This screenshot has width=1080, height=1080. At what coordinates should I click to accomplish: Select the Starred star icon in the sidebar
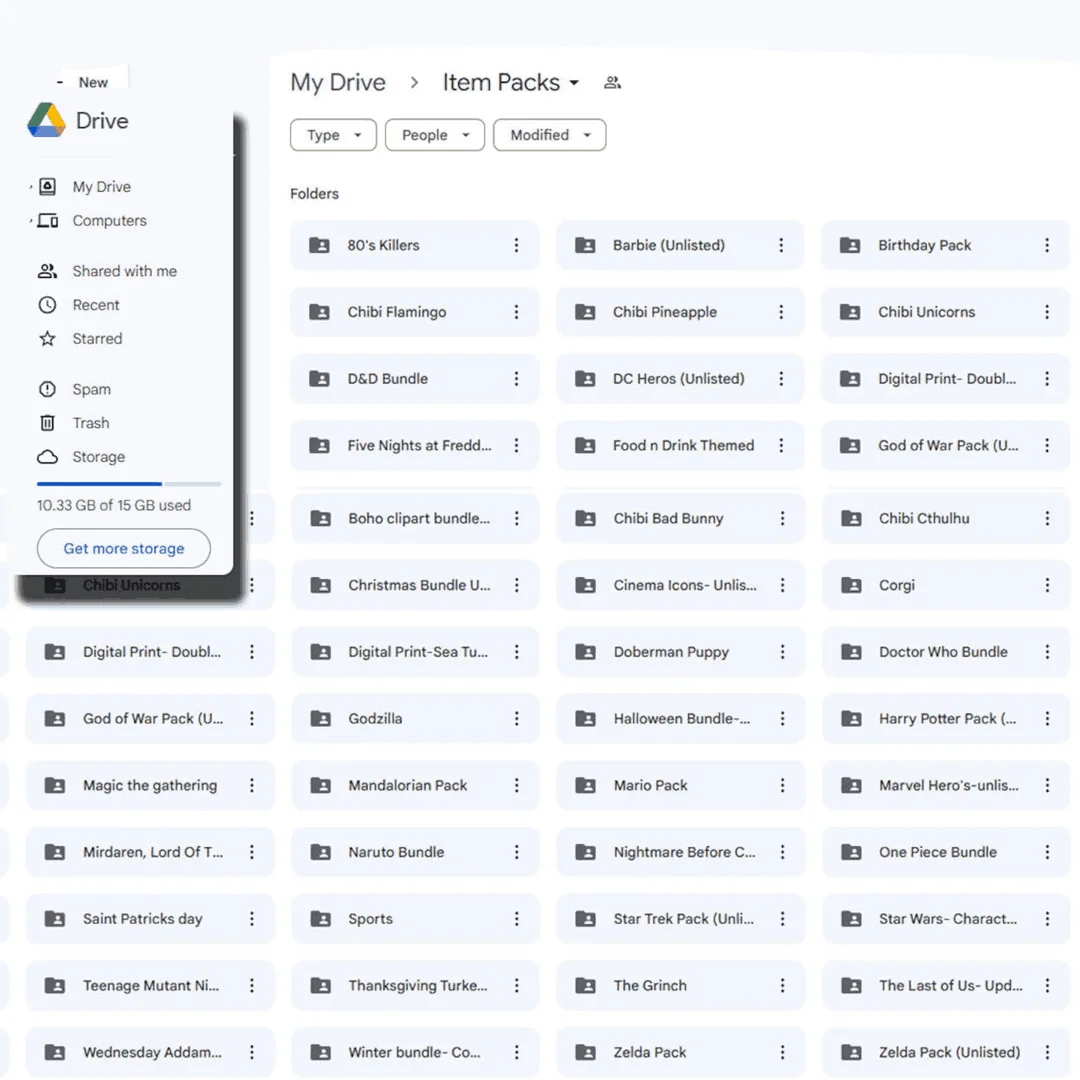47,339
